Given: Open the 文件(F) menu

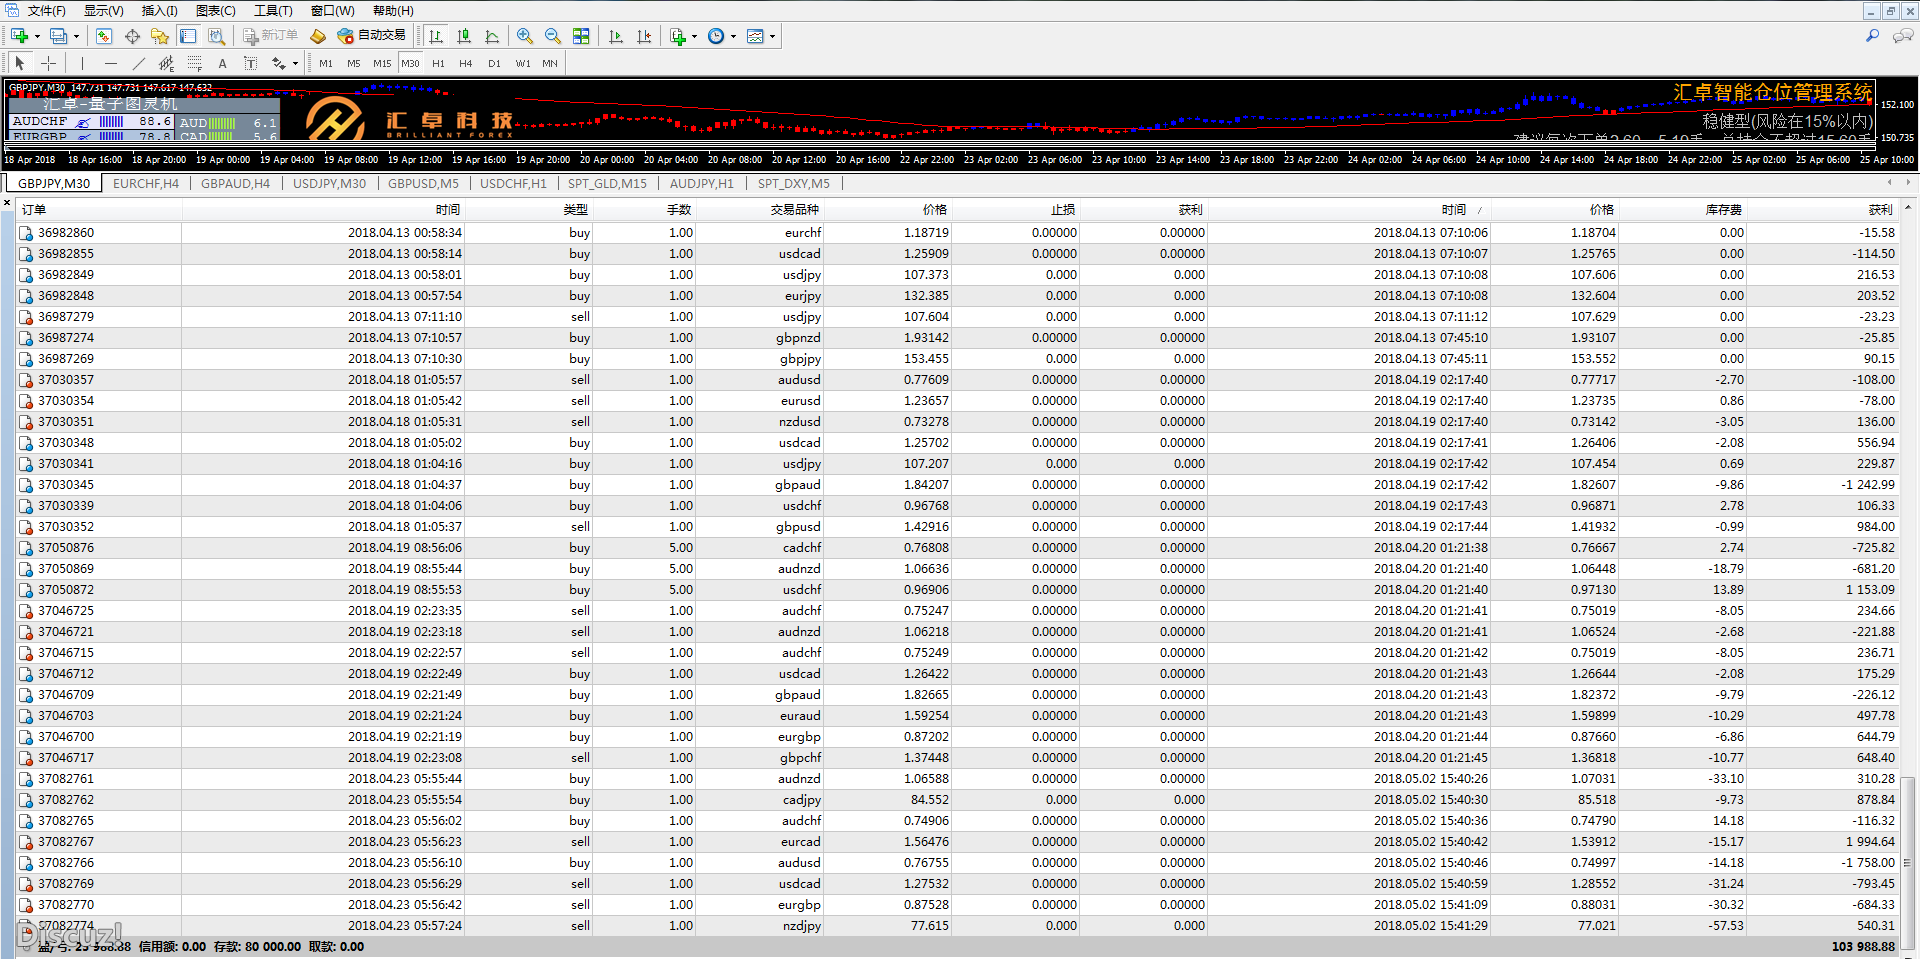Looking at the screenshot, I should click(x=46, y=11).
